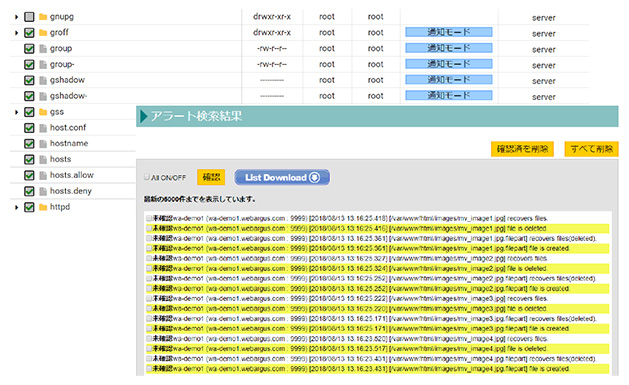Click the gnupg folder name

point(62,17)
